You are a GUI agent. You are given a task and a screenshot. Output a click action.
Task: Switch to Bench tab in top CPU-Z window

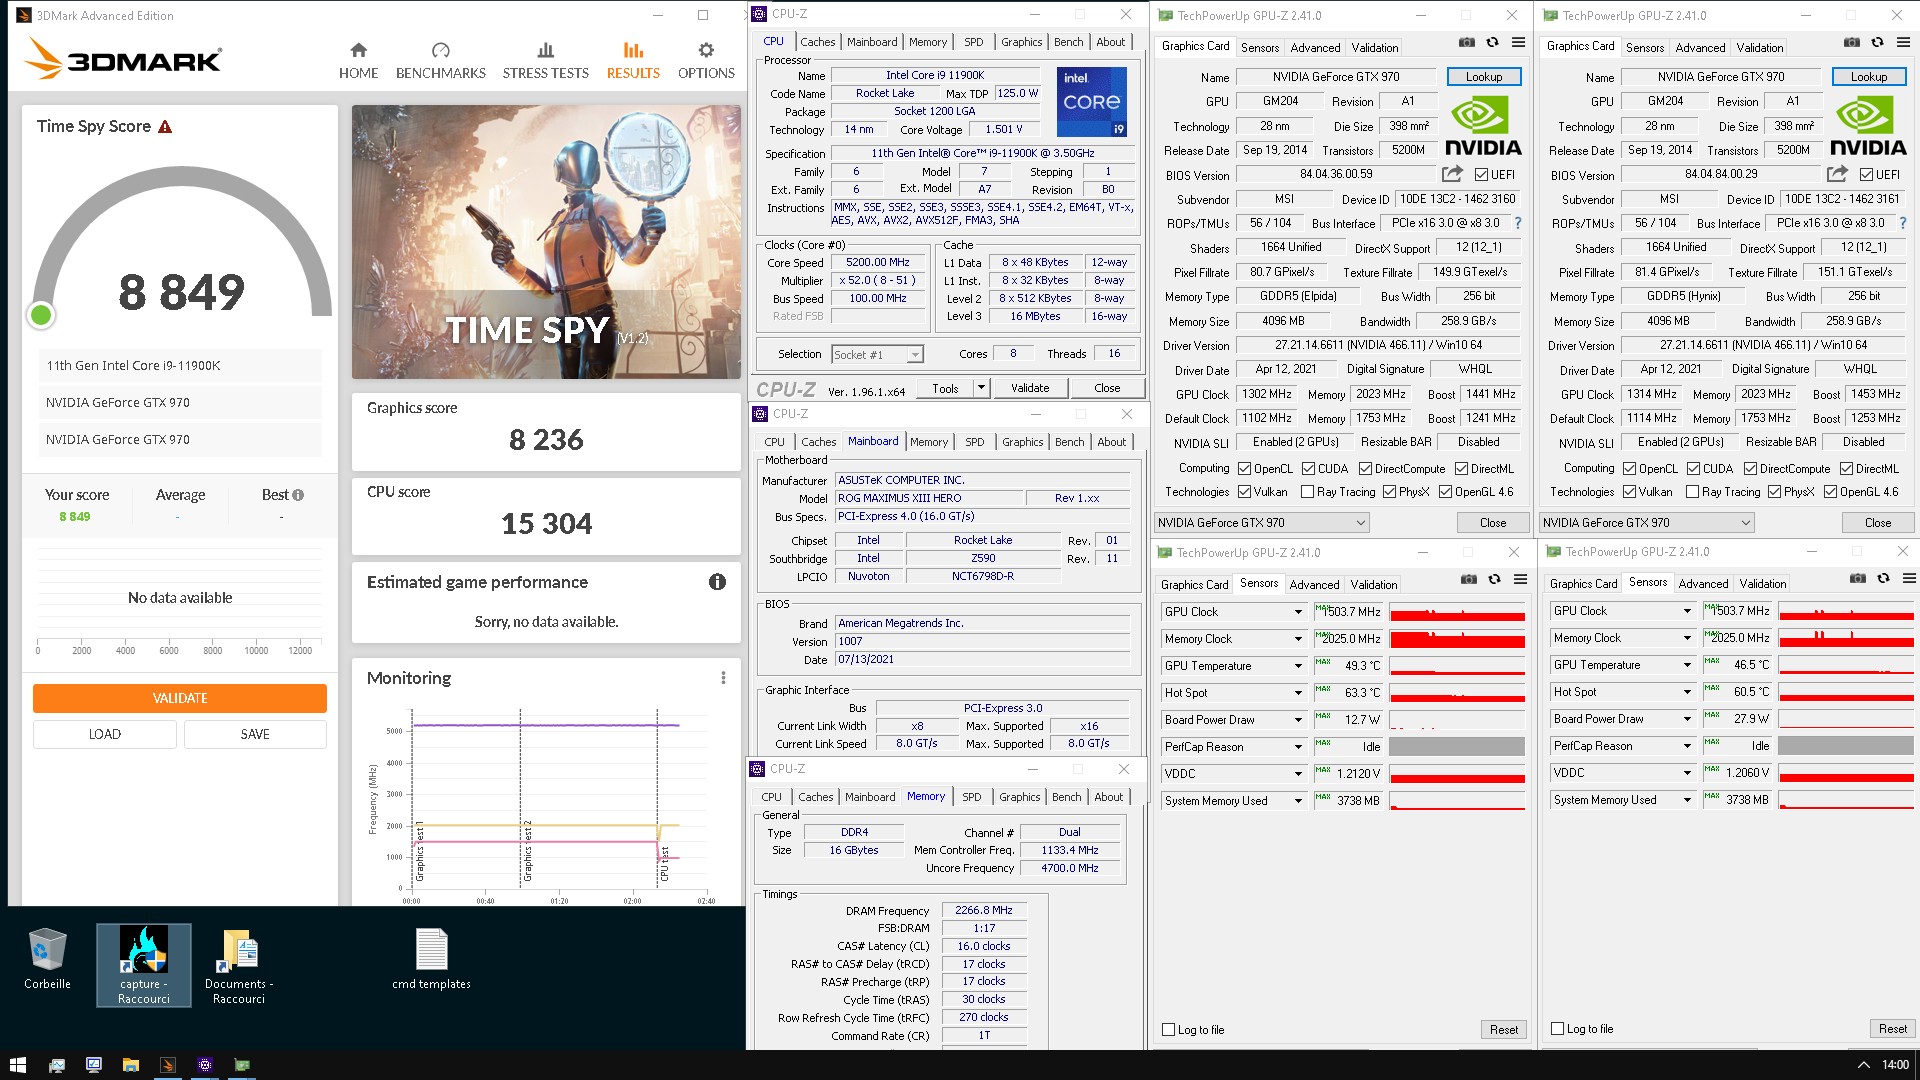(1068, 42)
